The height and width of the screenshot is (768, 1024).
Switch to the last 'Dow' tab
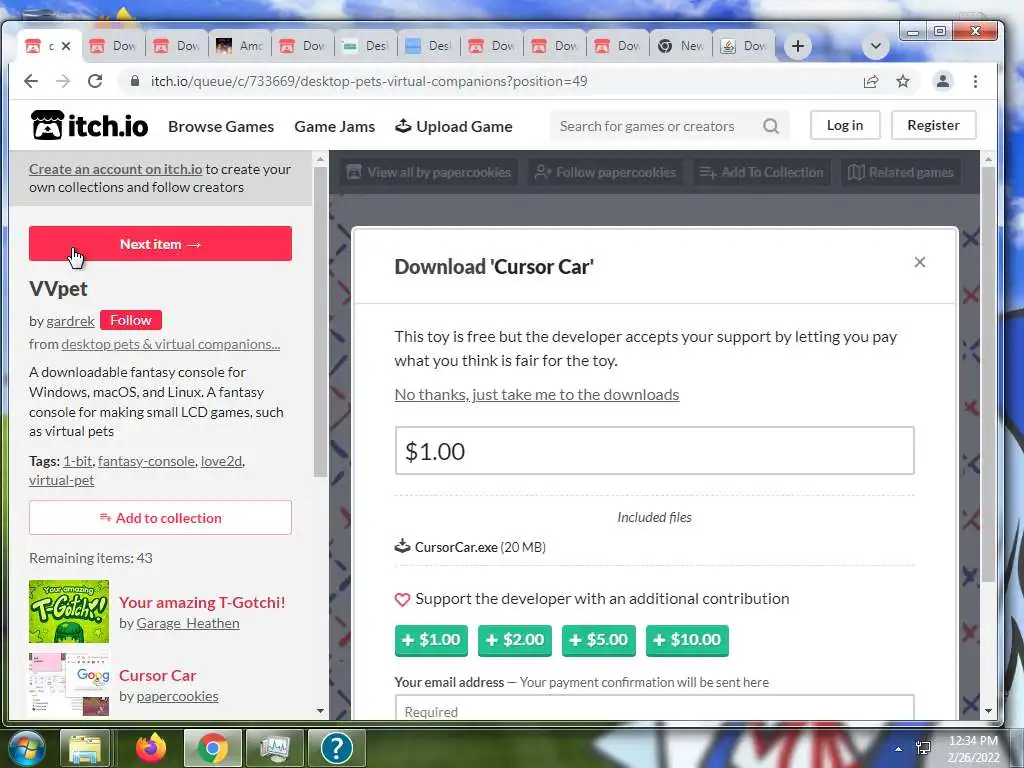pos(744,46)
